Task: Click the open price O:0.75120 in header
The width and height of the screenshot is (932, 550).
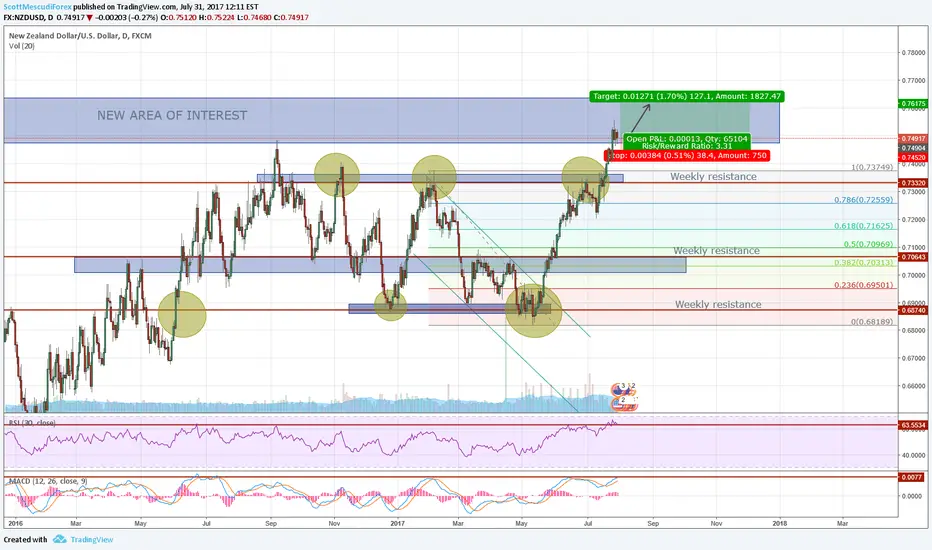Action: (x=178, y=17)
